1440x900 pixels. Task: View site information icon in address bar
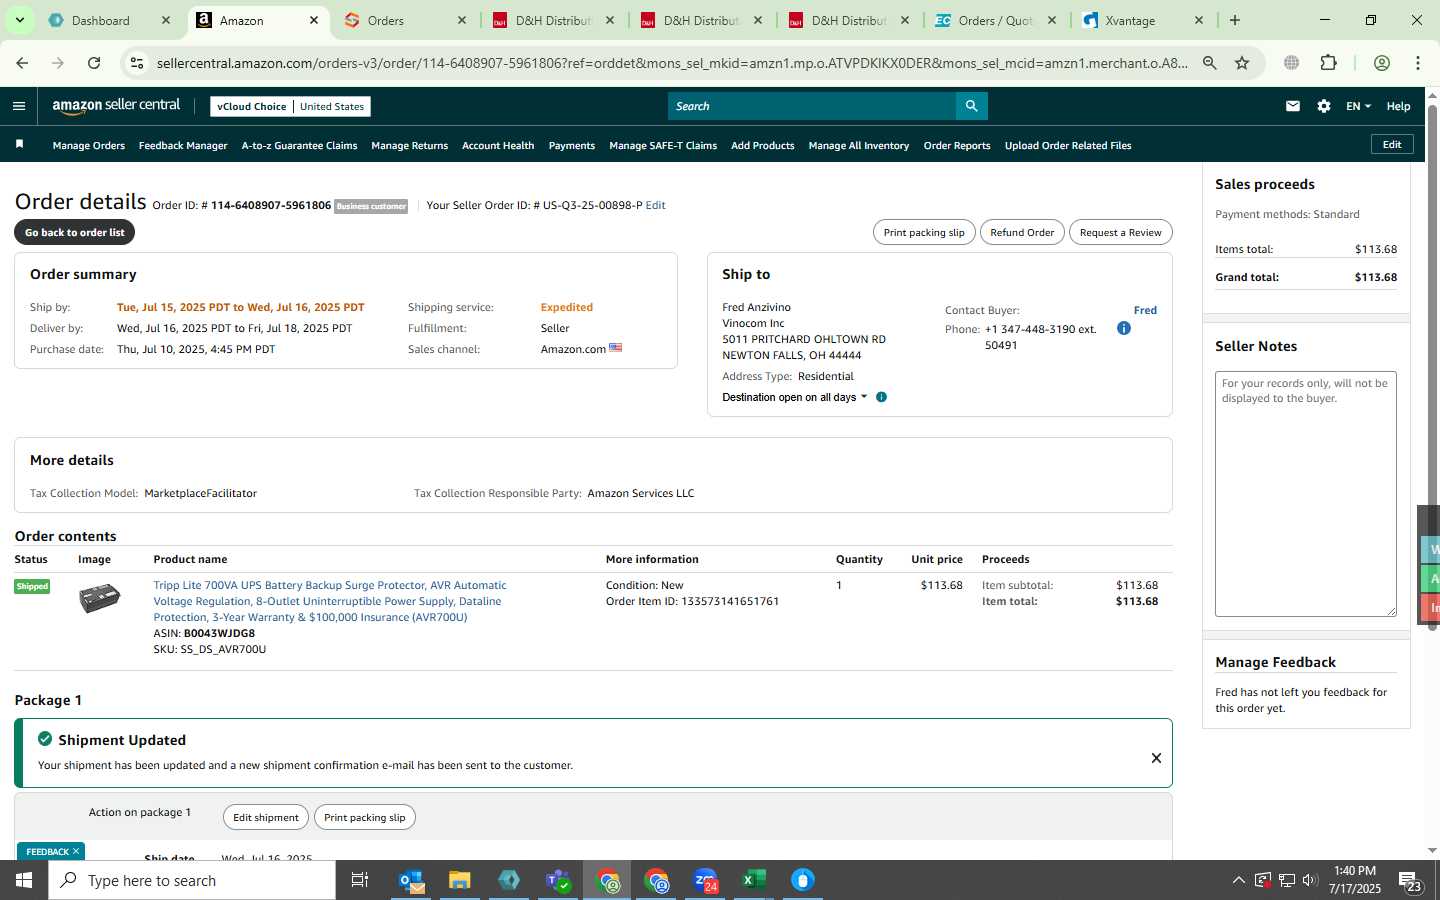point(137,63)
